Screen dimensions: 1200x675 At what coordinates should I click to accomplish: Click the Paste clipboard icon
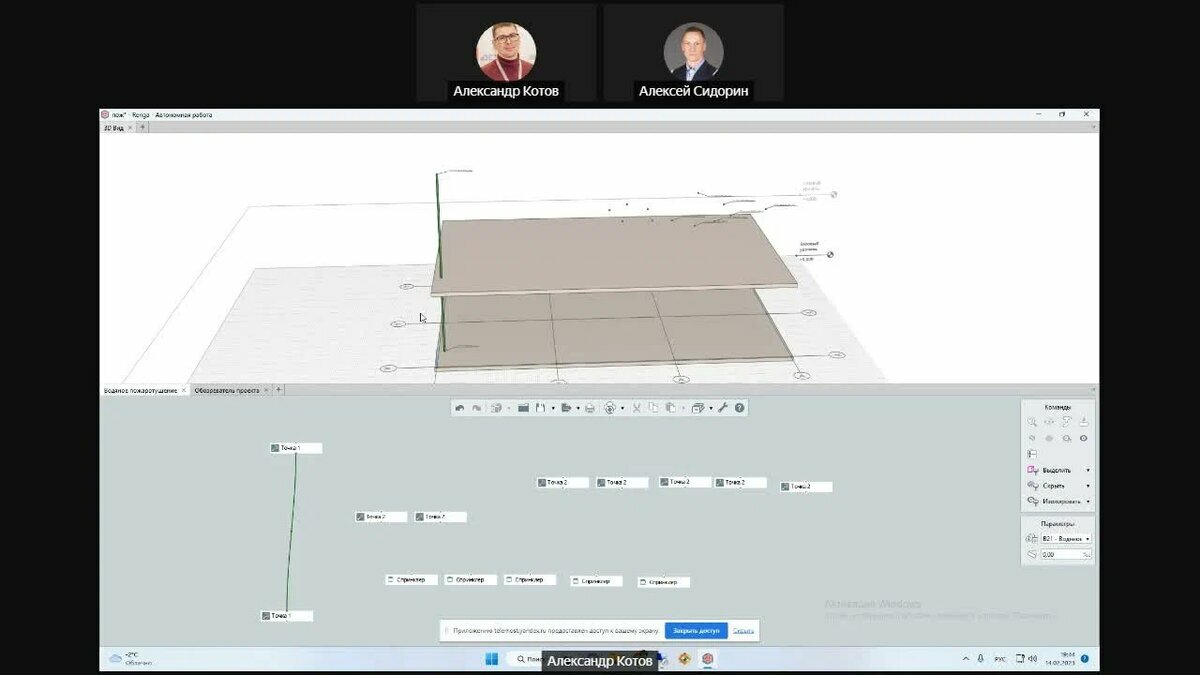pos(670,408)
